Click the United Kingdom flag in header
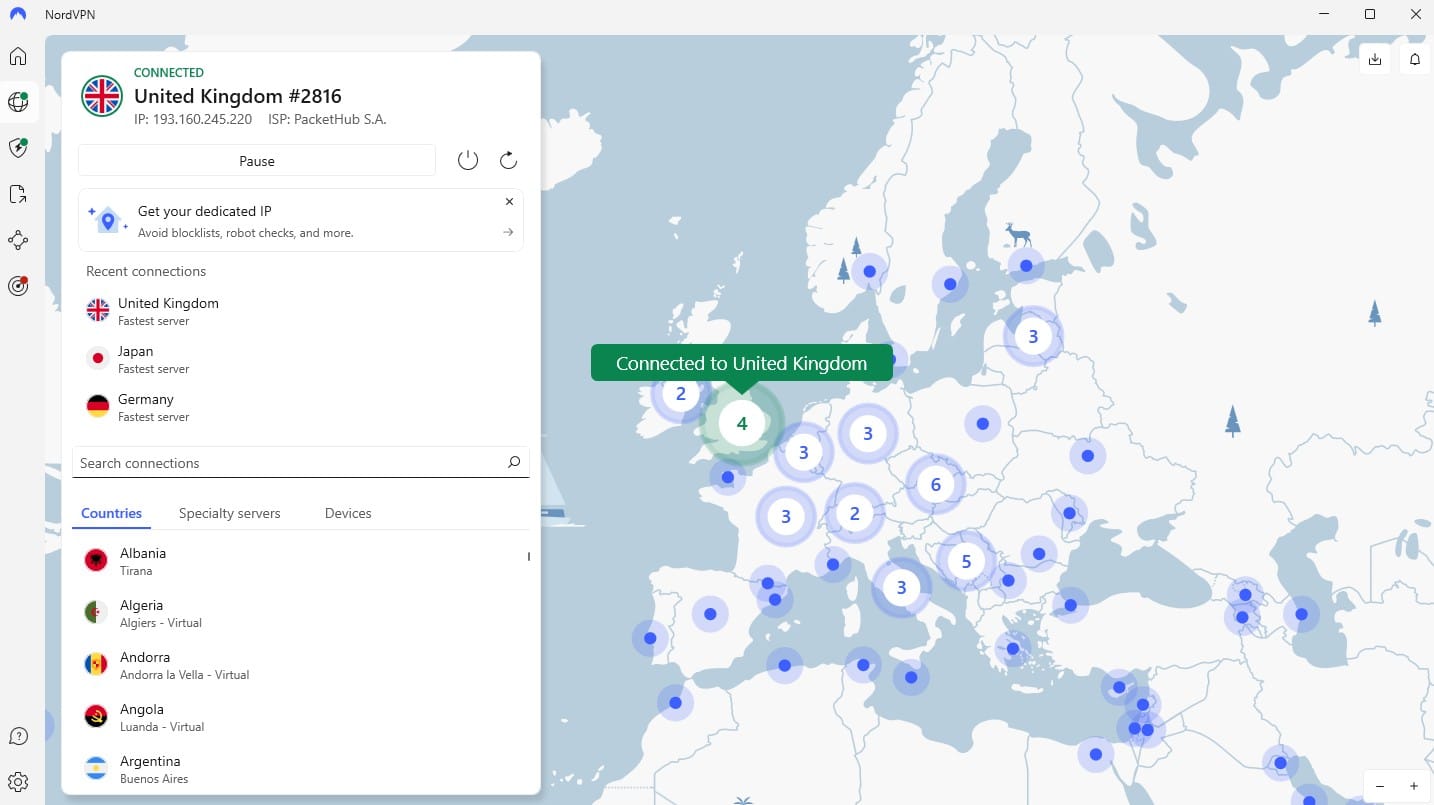1434x805 pixels. (x=102, y=96)
